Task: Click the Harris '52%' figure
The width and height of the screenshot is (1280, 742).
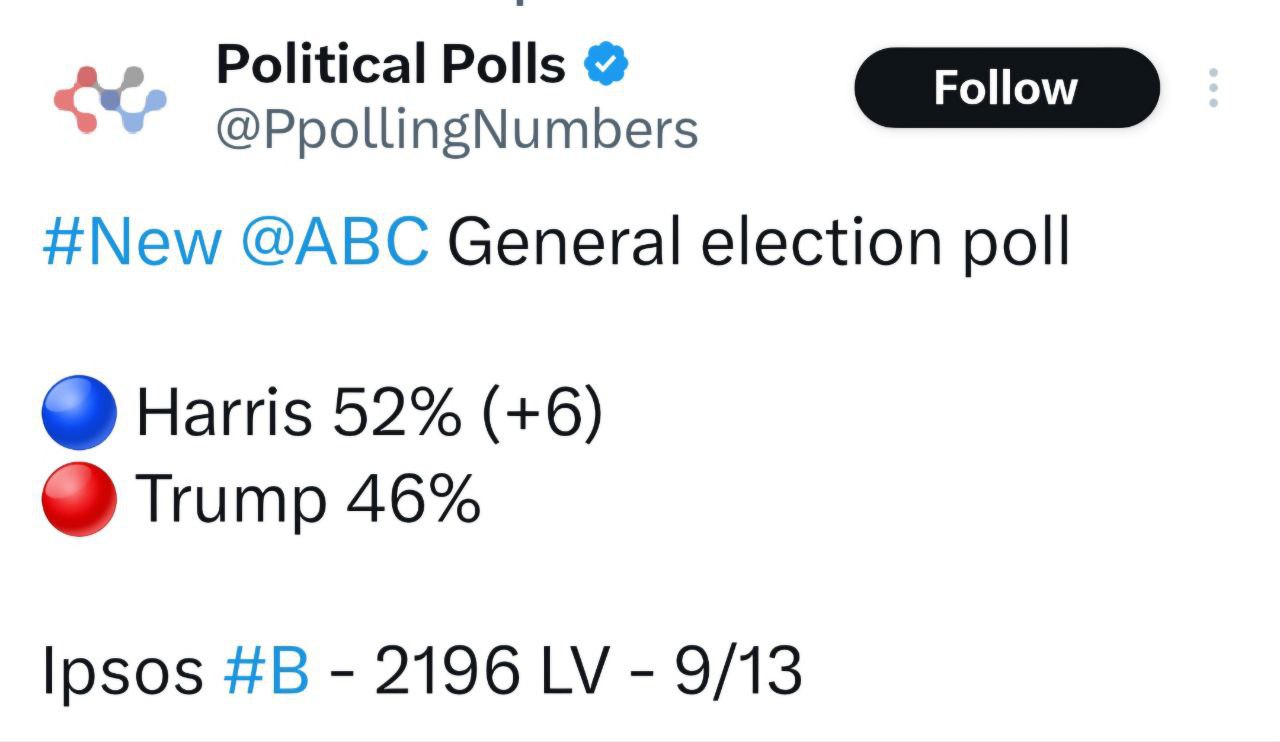Action: [396, 412]
